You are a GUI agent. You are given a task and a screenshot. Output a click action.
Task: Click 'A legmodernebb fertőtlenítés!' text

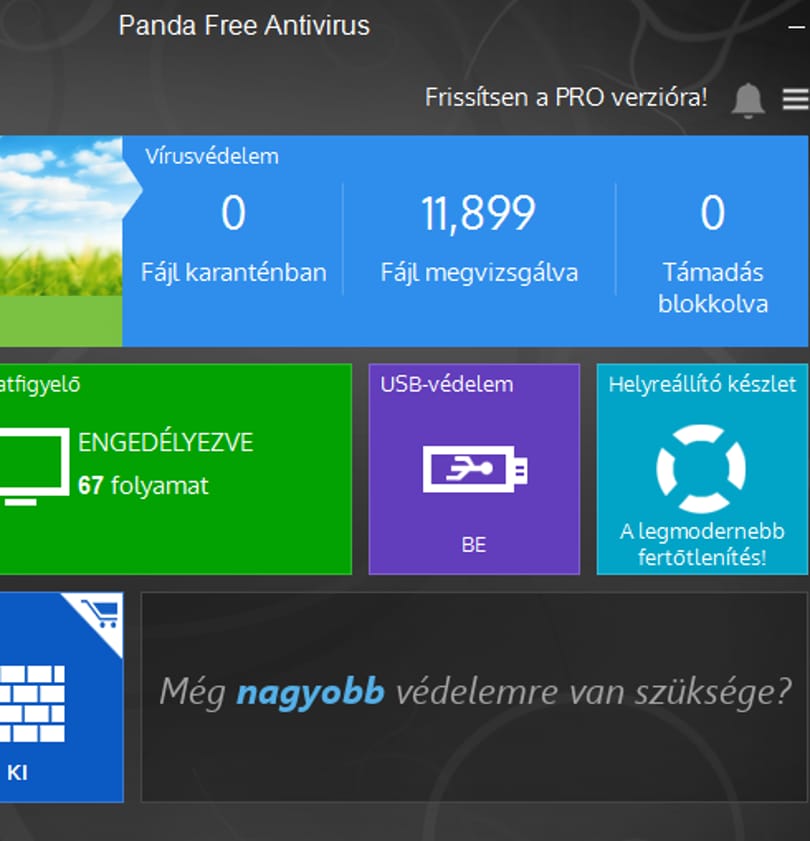(702, 544)
